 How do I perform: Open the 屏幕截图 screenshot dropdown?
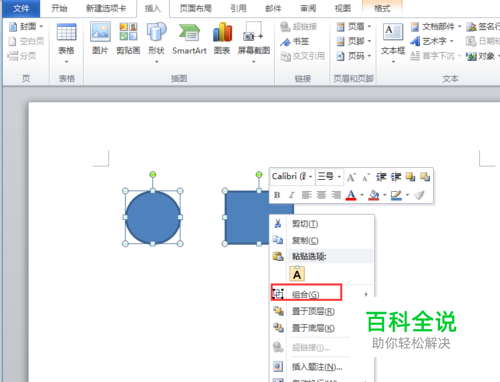[x=254, y=43]
